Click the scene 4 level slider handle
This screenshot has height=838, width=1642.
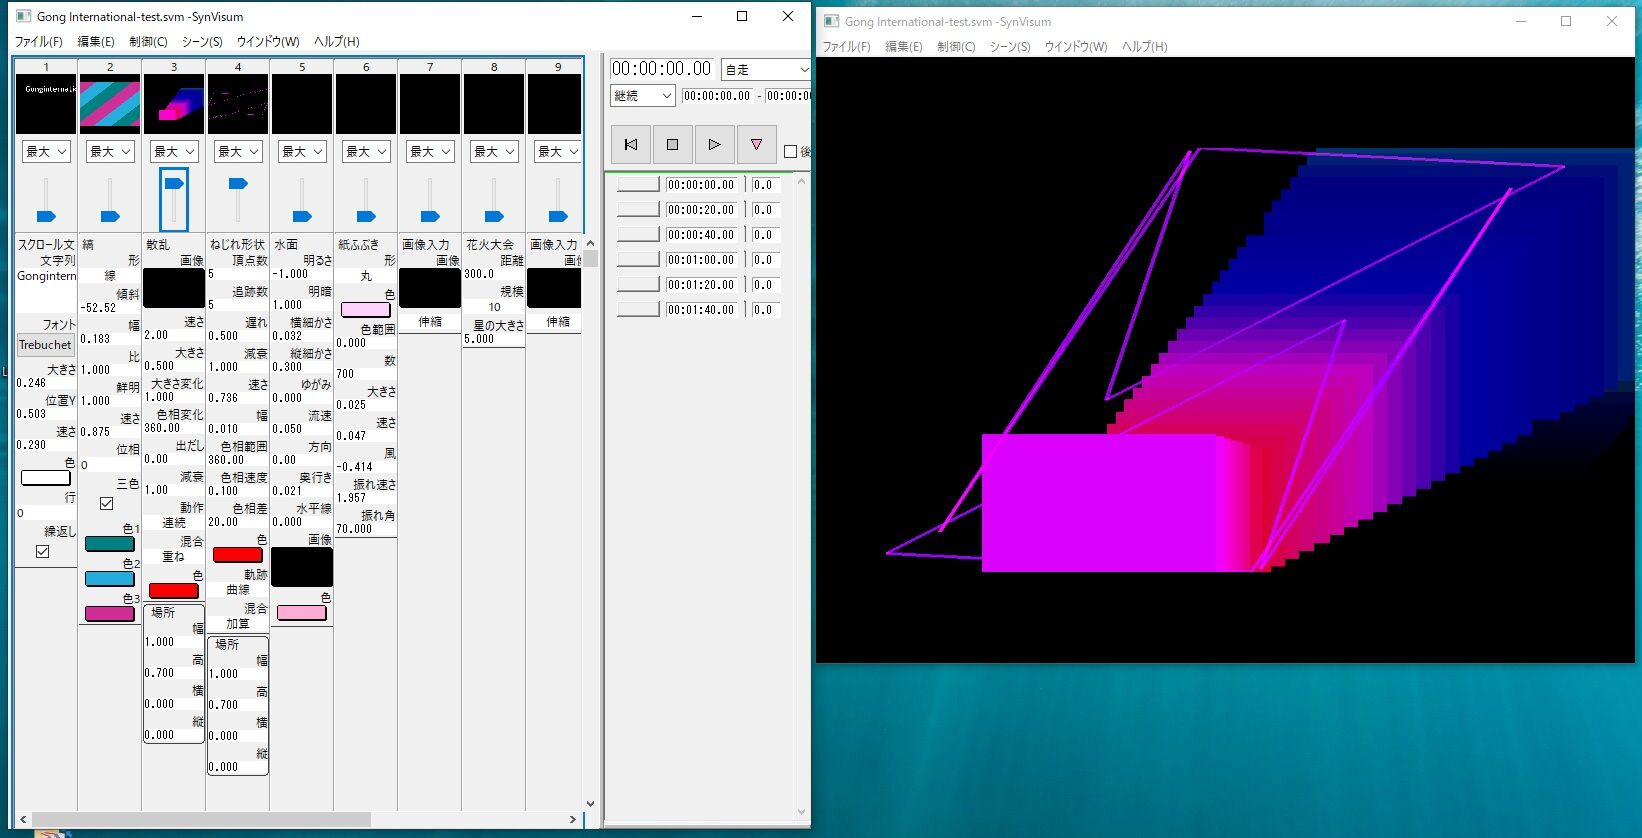[238, 184]
